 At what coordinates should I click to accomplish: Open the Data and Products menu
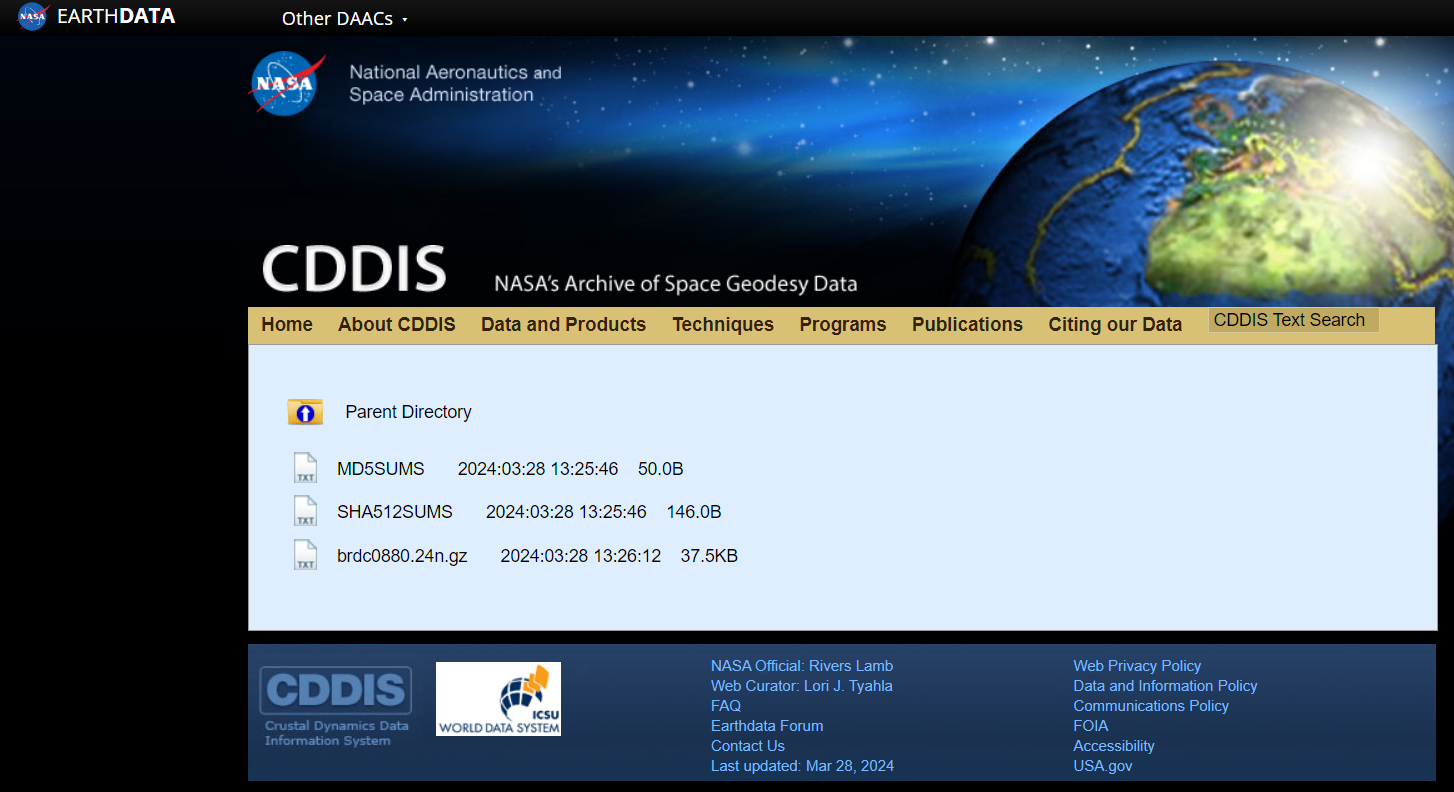[564, 324]
